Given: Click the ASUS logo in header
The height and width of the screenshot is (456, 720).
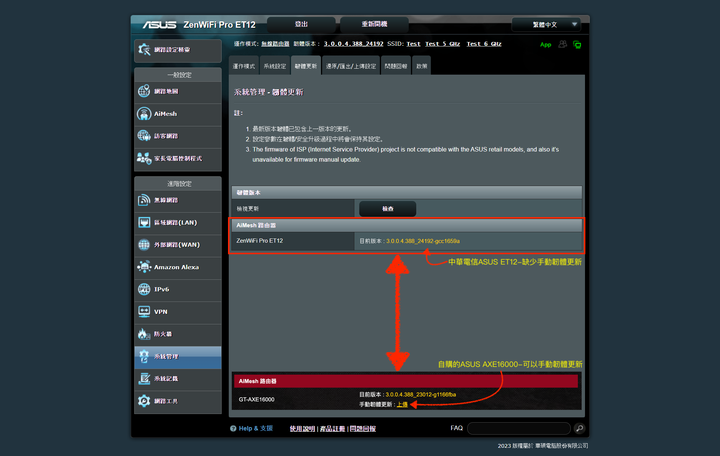Looking at the screenshot, I should pos(159,24).
